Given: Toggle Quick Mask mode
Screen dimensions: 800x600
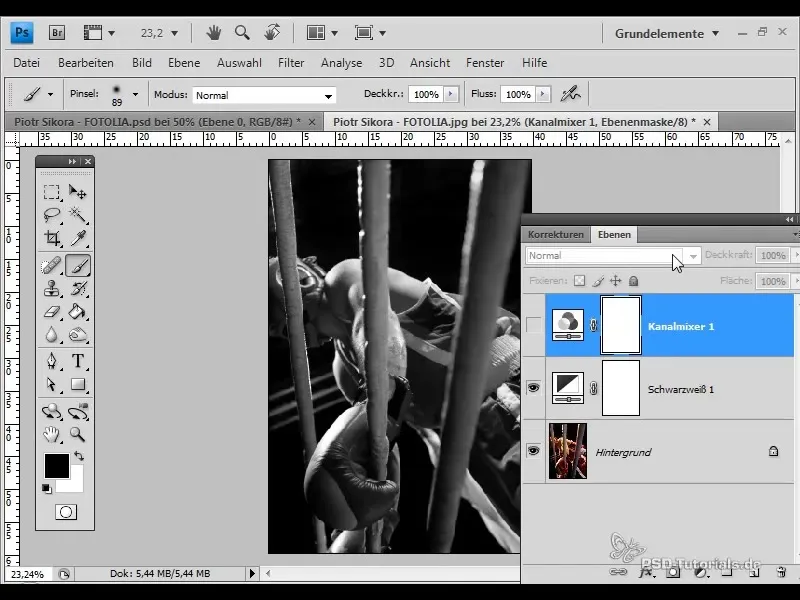Looking at the screenshot, I should pyautogui.click(x=66, y=512).
